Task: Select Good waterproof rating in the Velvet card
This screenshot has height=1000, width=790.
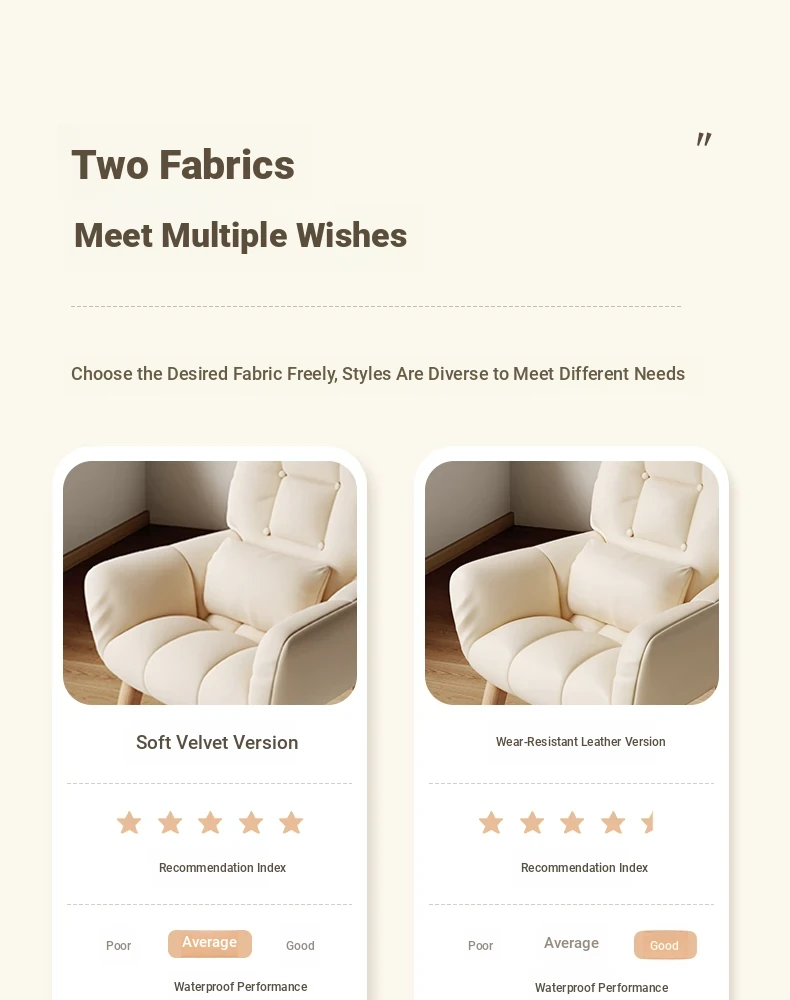Action: (300, 945)
